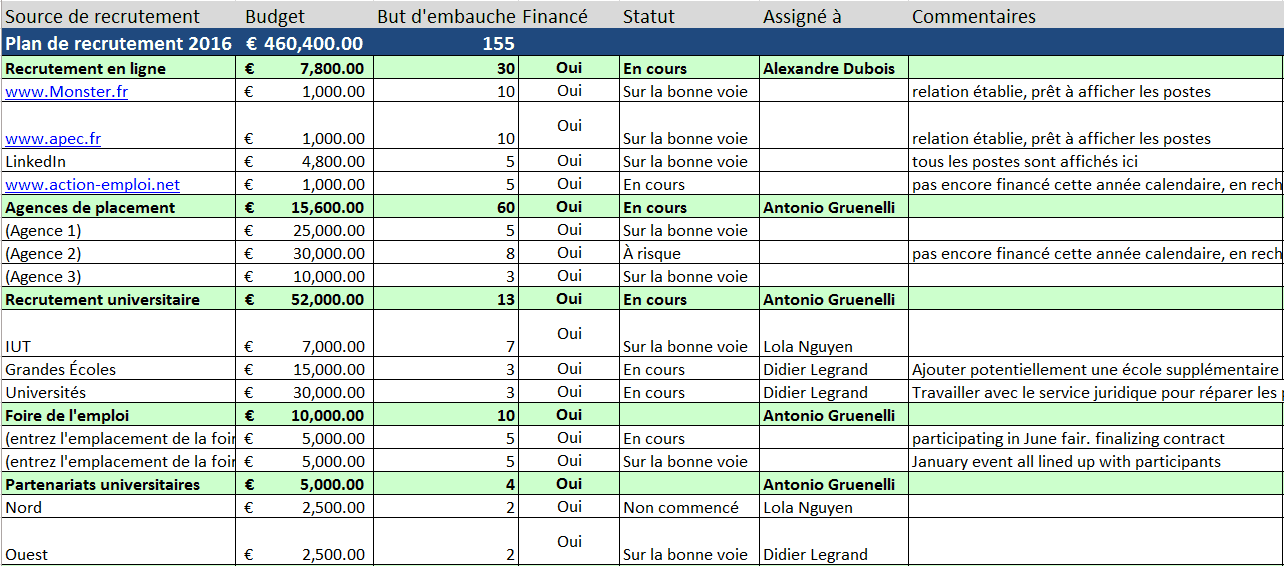Viewport: 1284px width, 566px height.
Task: Select the total hiring goal 155 cell
Action: pyautogui.click(x=496, y=44)
